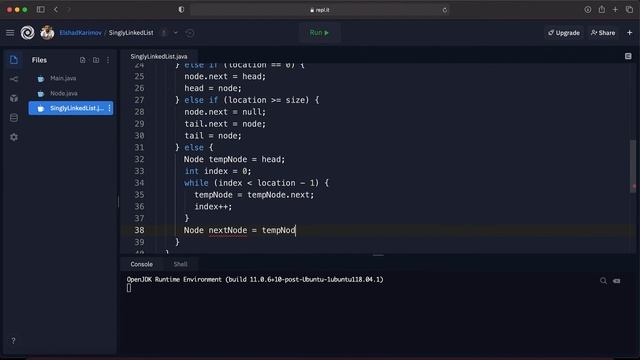Open the Files panel more options menu

click(x=108, y=60)
